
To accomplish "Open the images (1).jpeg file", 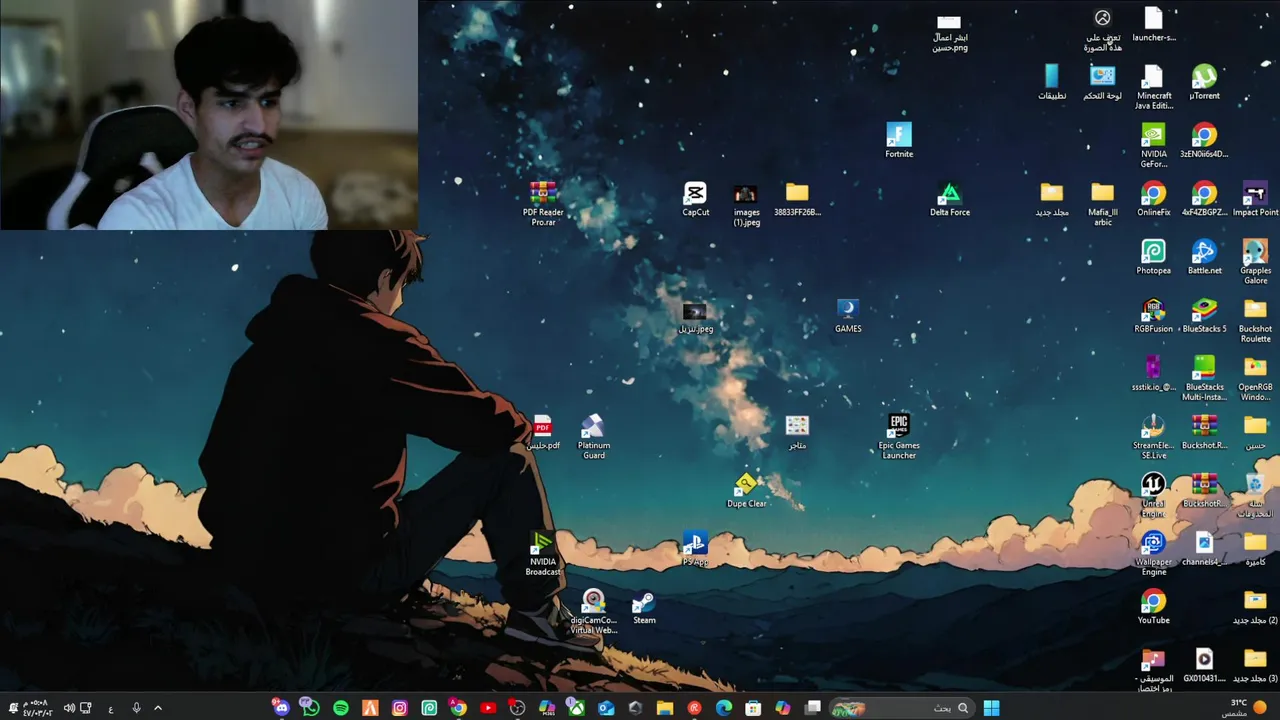I will 746,202.
